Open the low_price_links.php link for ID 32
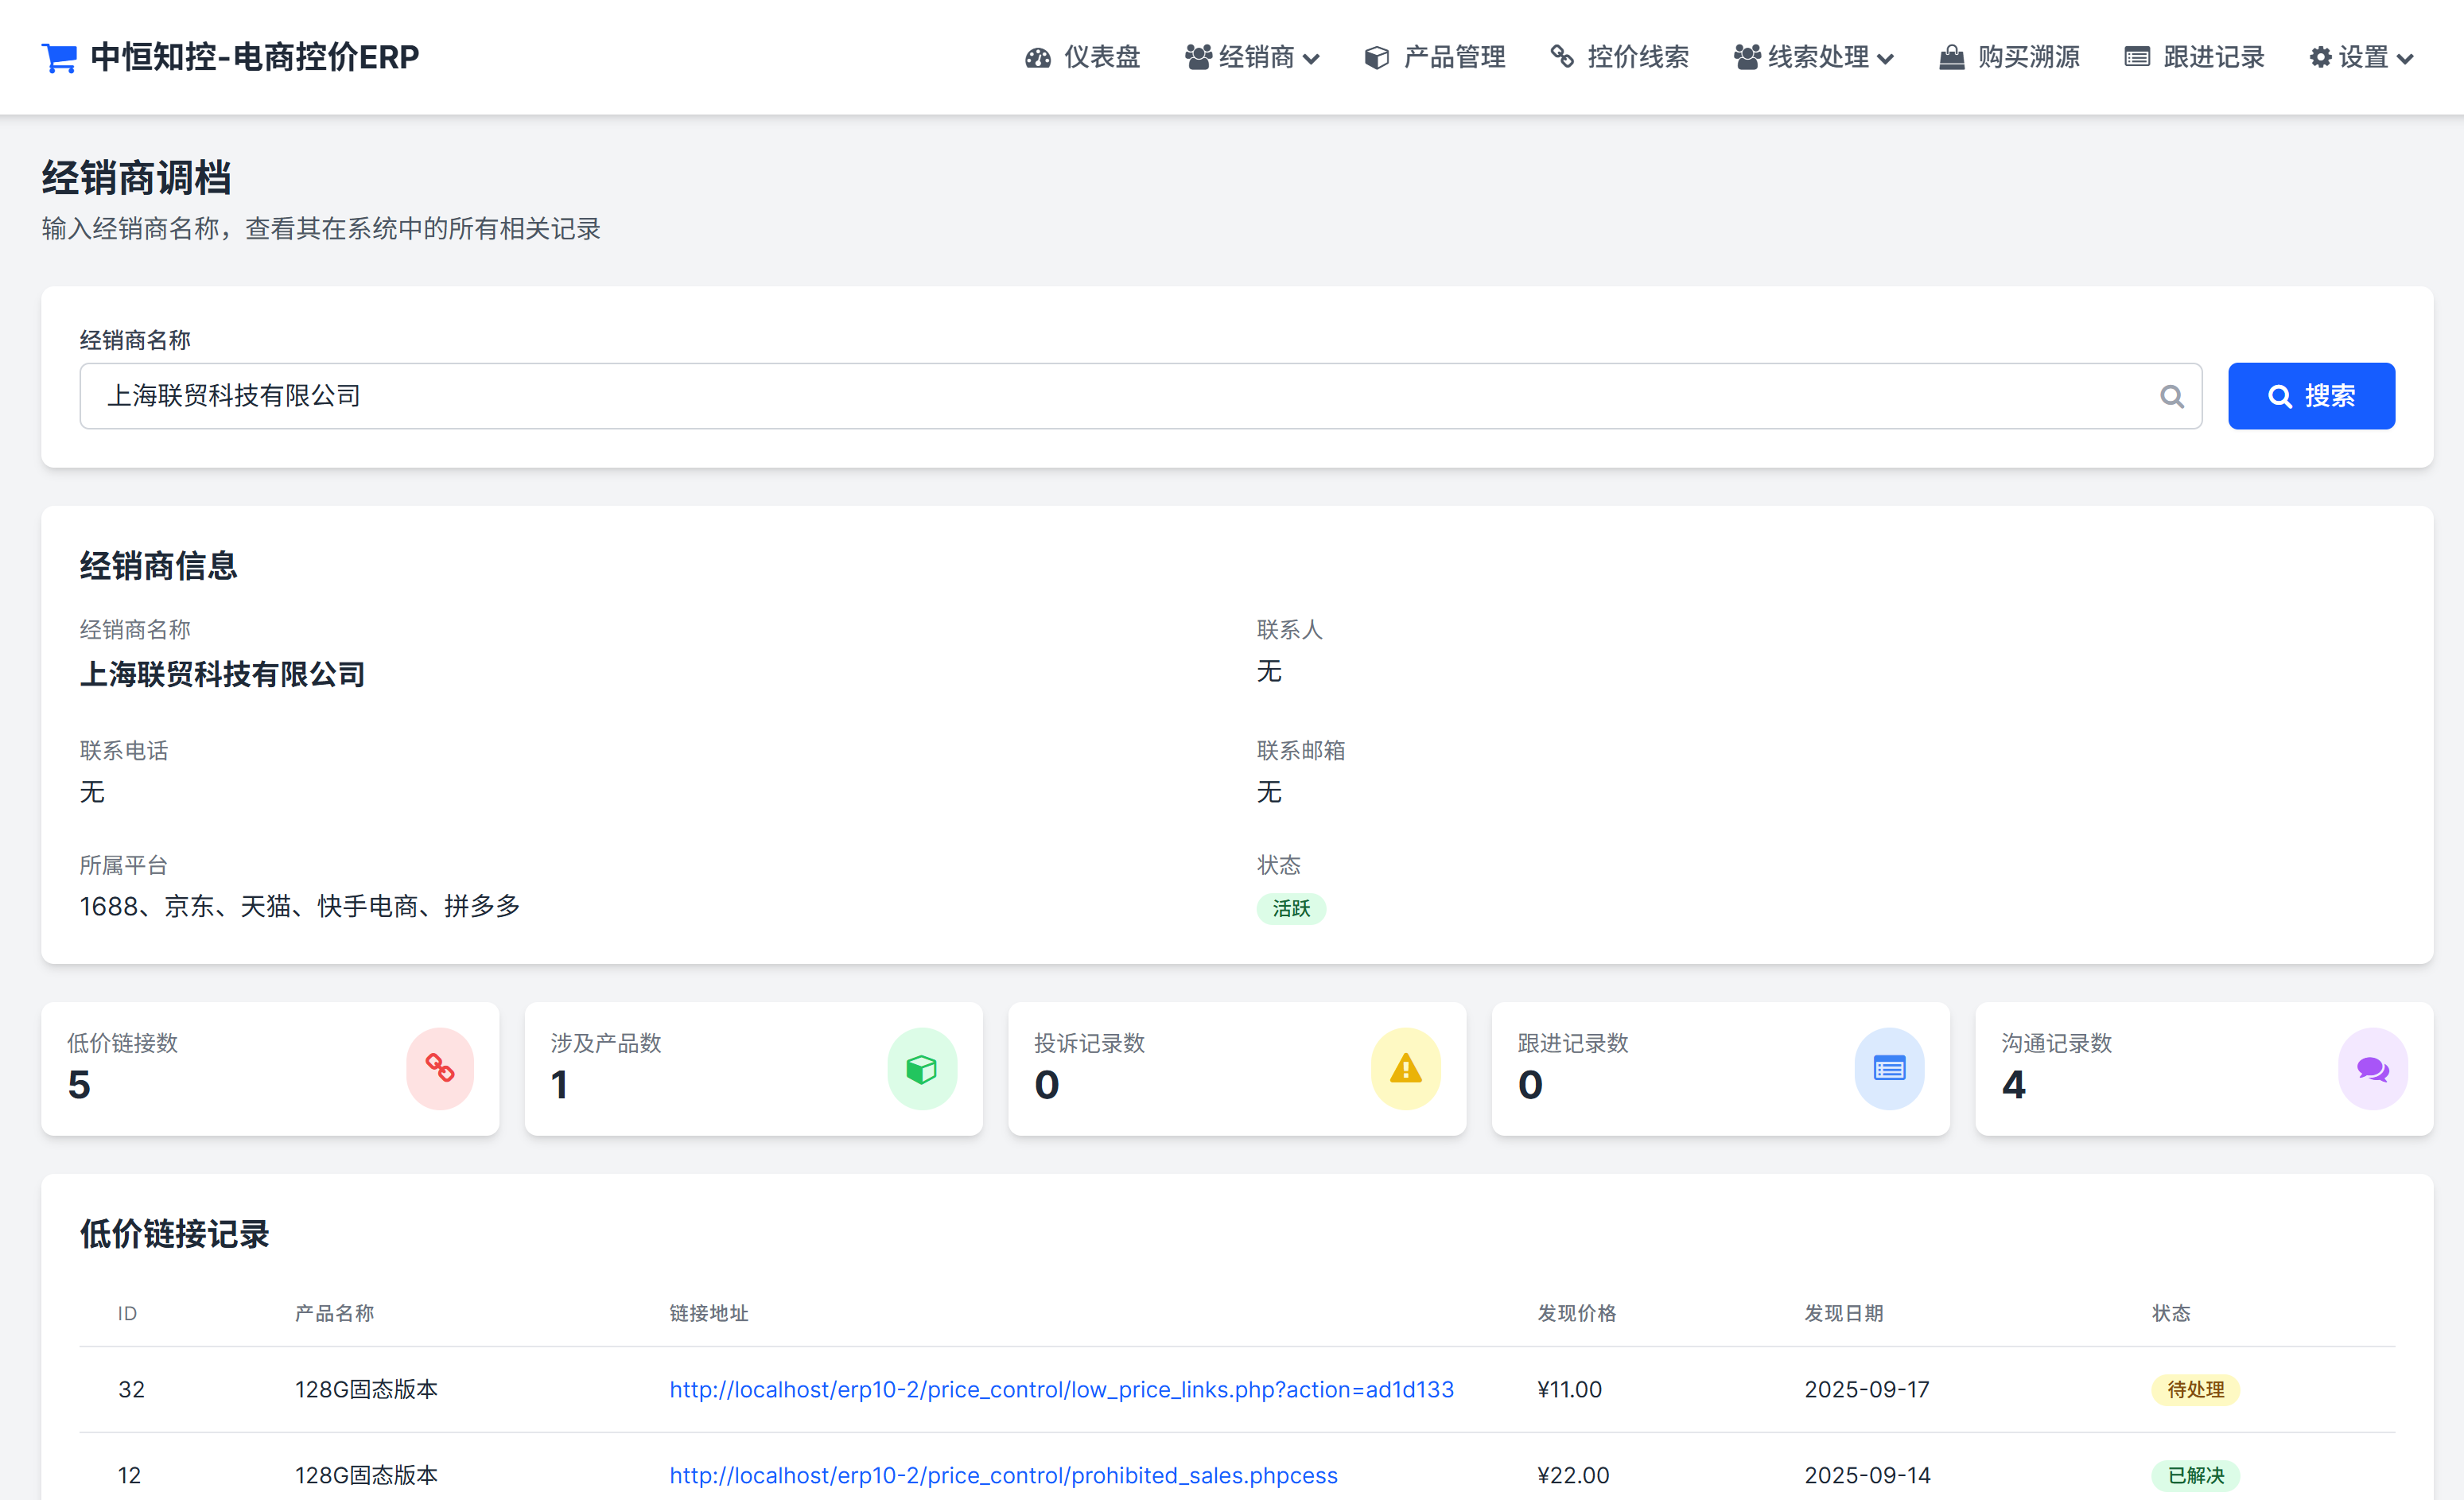 (x=1061, y=1389)
